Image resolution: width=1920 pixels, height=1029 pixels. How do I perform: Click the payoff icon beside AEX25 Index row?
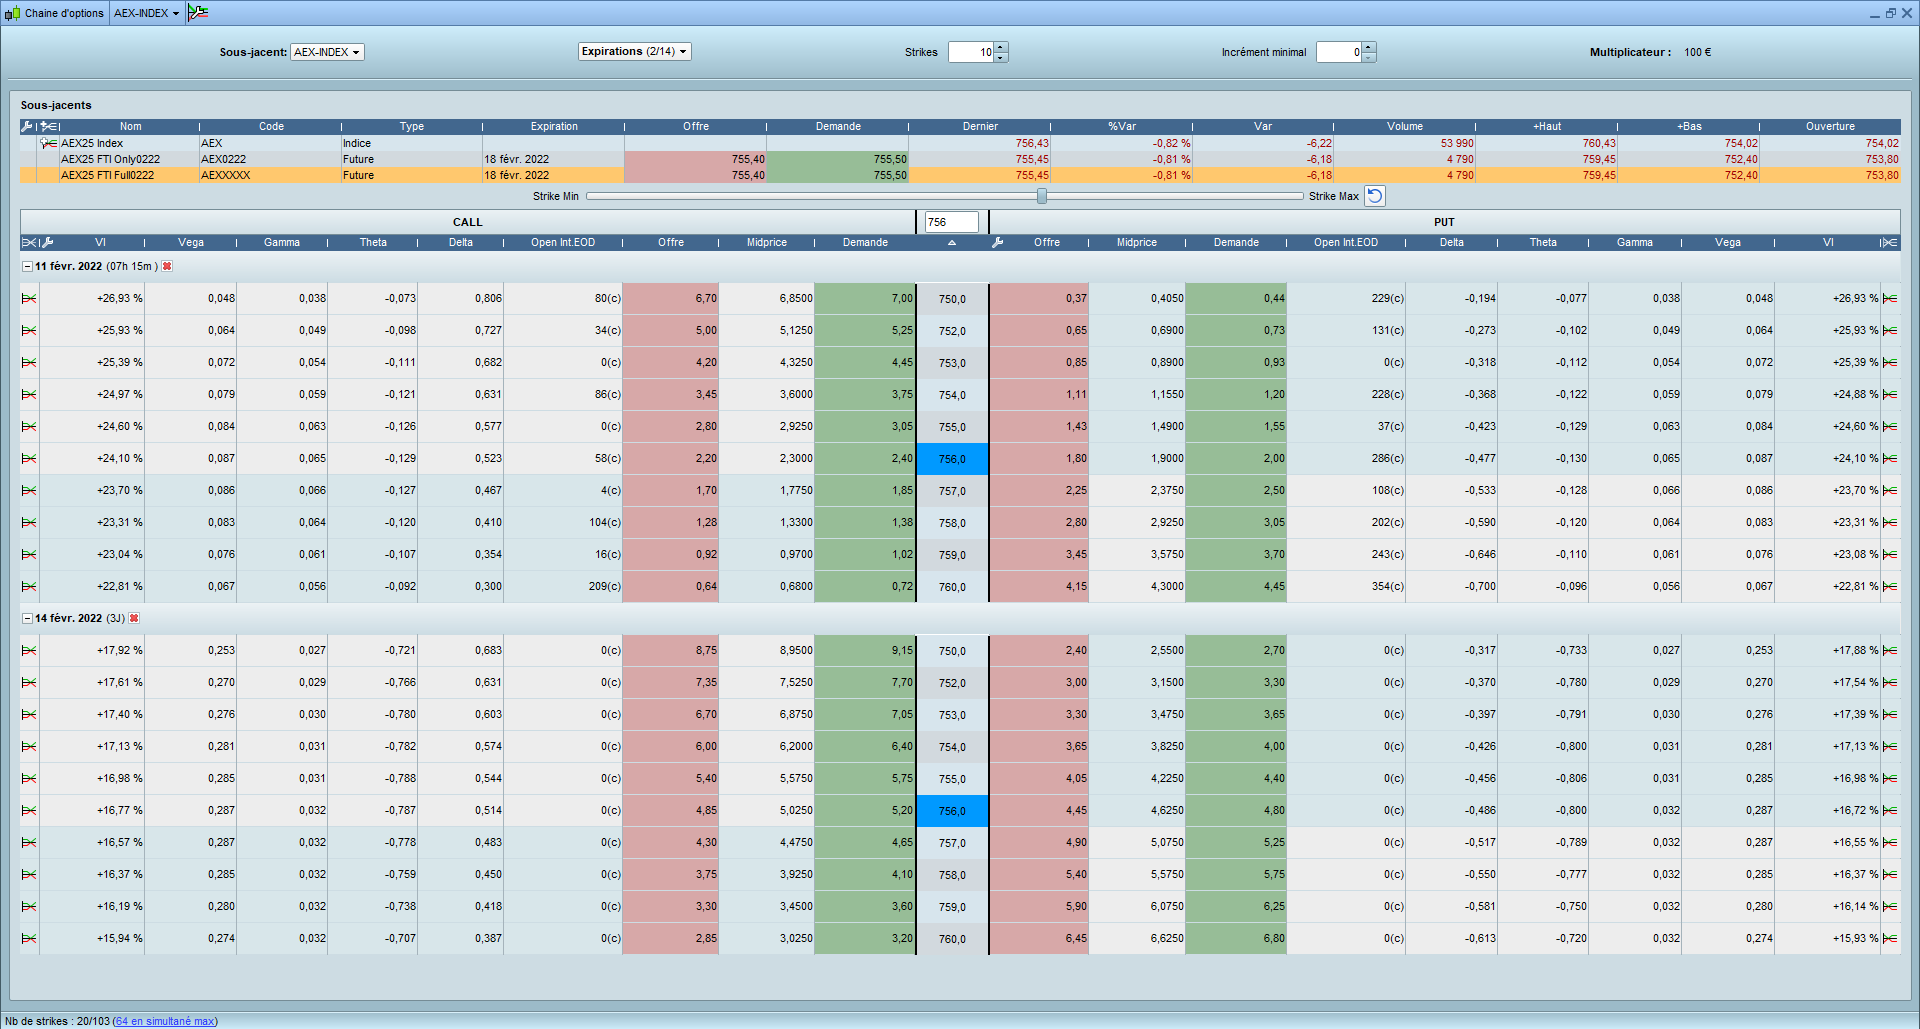(x=48, y=144)
